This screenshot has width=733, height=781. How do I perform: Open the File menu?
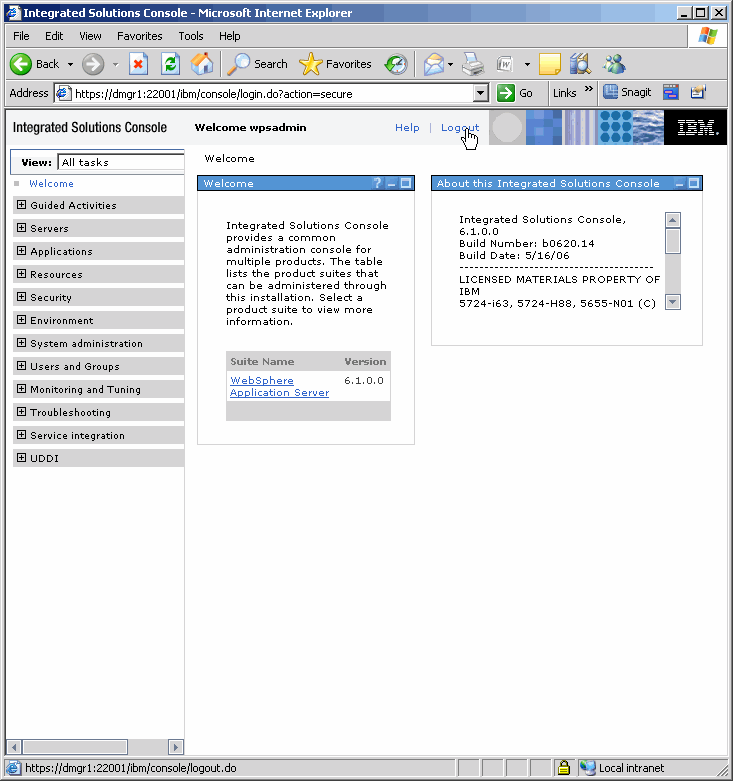pyautogui.click(x=21, y=36)
